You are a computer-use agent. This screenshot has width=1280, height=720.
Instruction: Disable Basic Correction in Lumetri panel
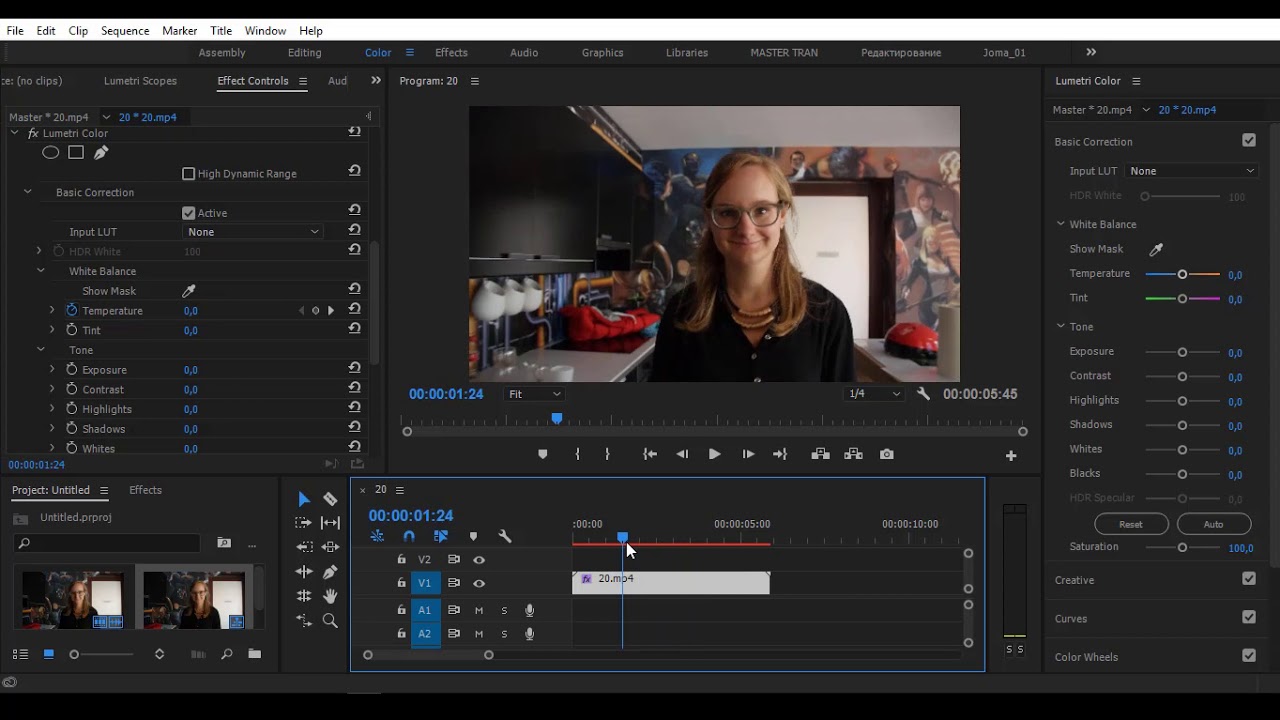(x=1249, y=141)
